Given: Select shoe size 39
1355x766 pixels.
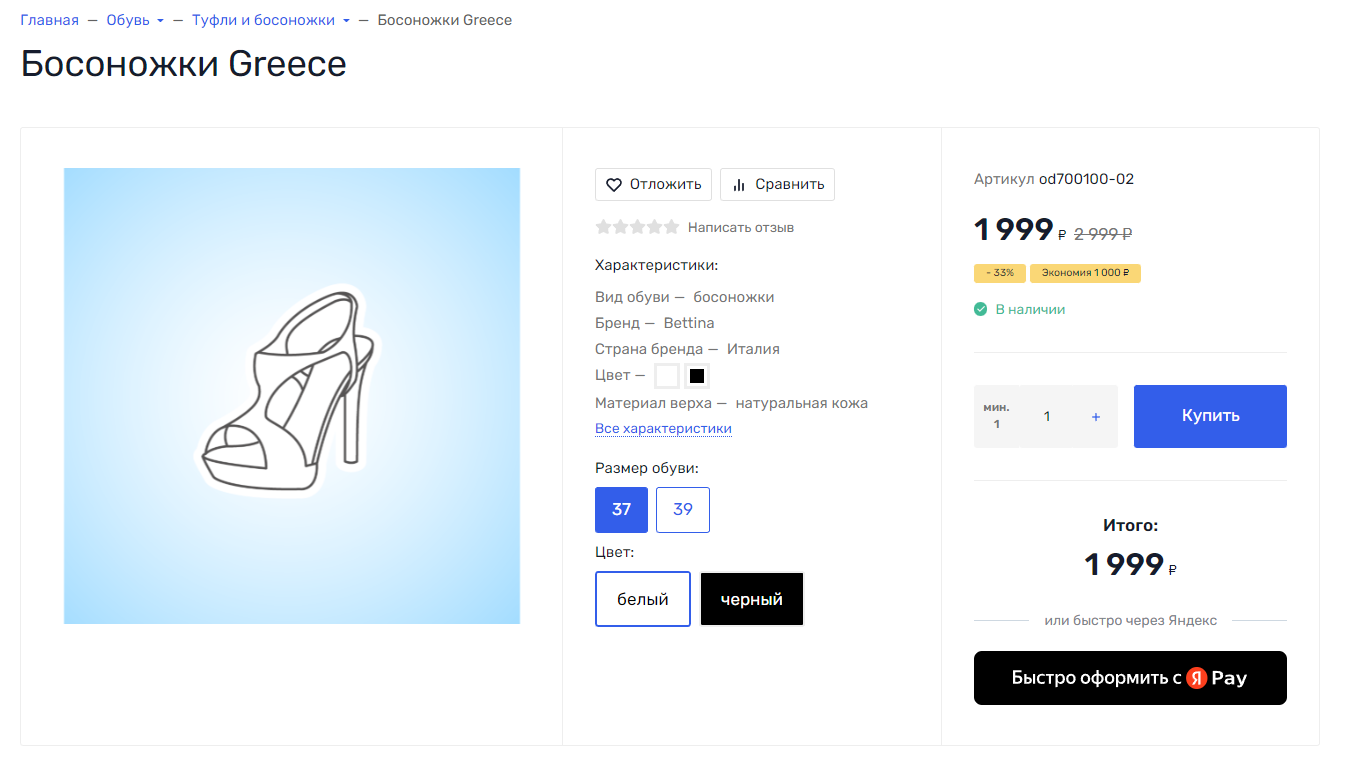Looking at the screenshot, I should coord(683,510).
